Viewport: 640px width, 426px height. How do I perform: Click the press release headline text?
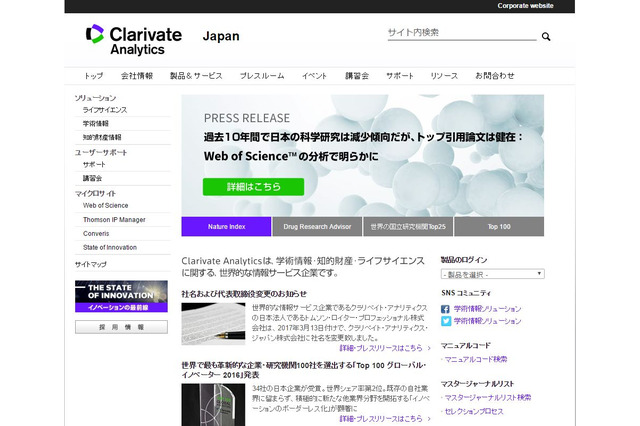click(x=363, y=146)
